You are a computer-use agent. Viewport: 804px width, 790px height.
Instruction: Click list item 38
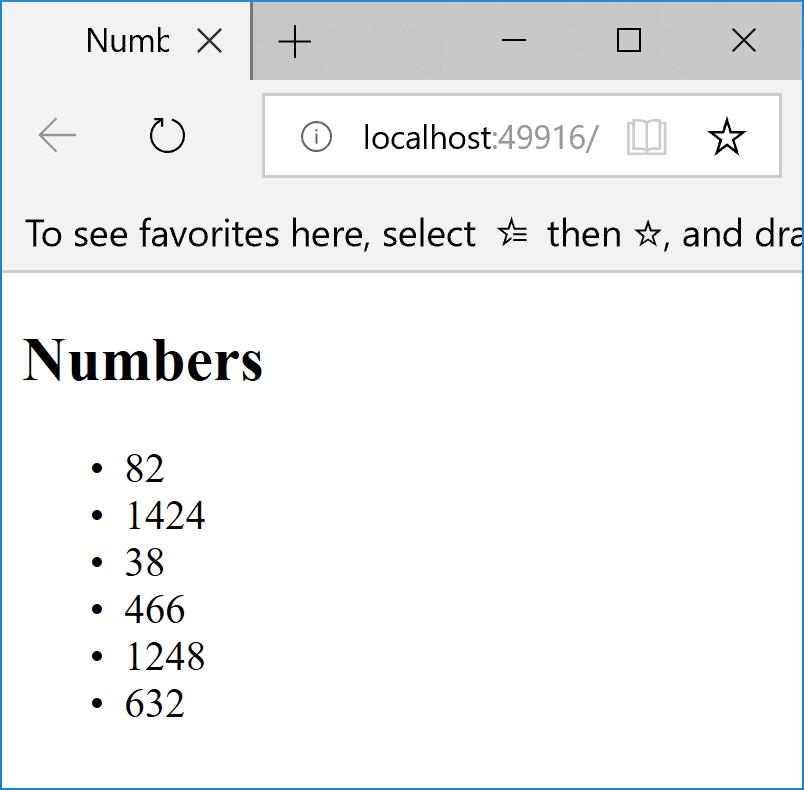pyautogui.click(x=145, y=562)
